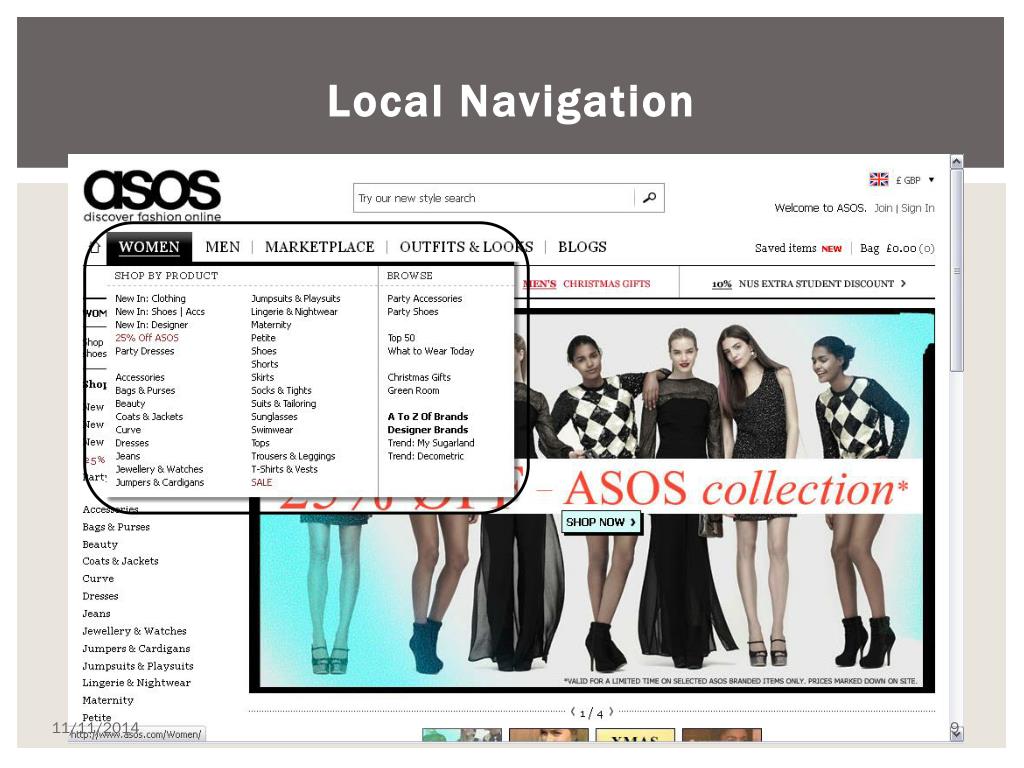Click the XMAS thumbnail below banner

click(x=635, y=735)
